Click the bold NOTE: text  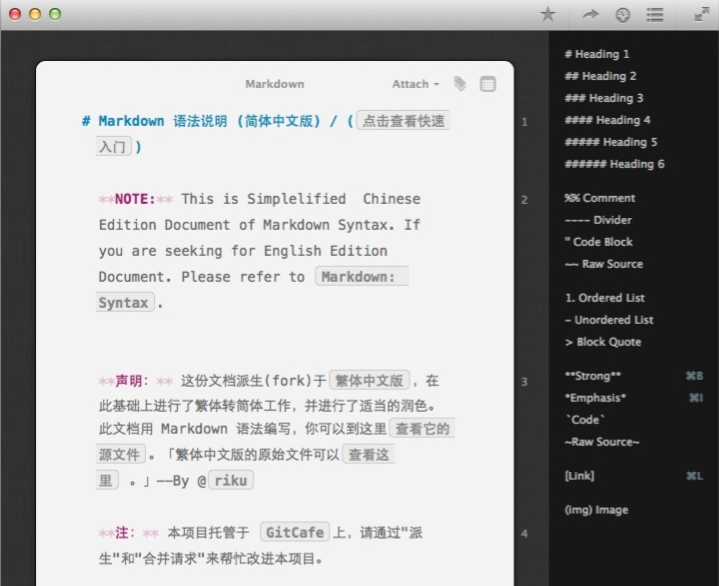[135, 199]
